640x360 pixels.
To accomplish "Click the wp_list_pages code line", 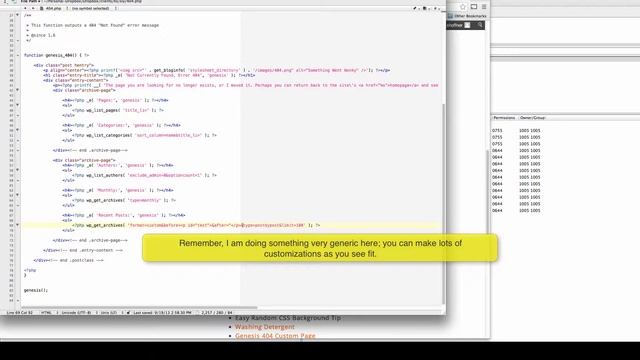I will pos(118,110).
